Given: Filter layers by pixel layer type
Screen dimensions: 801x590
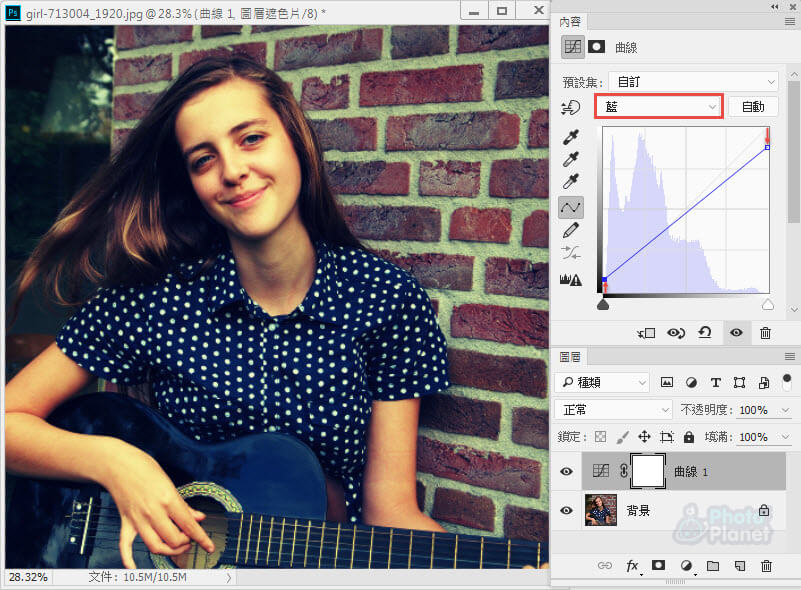Looking at the screenshot, I should click(667, 383).
